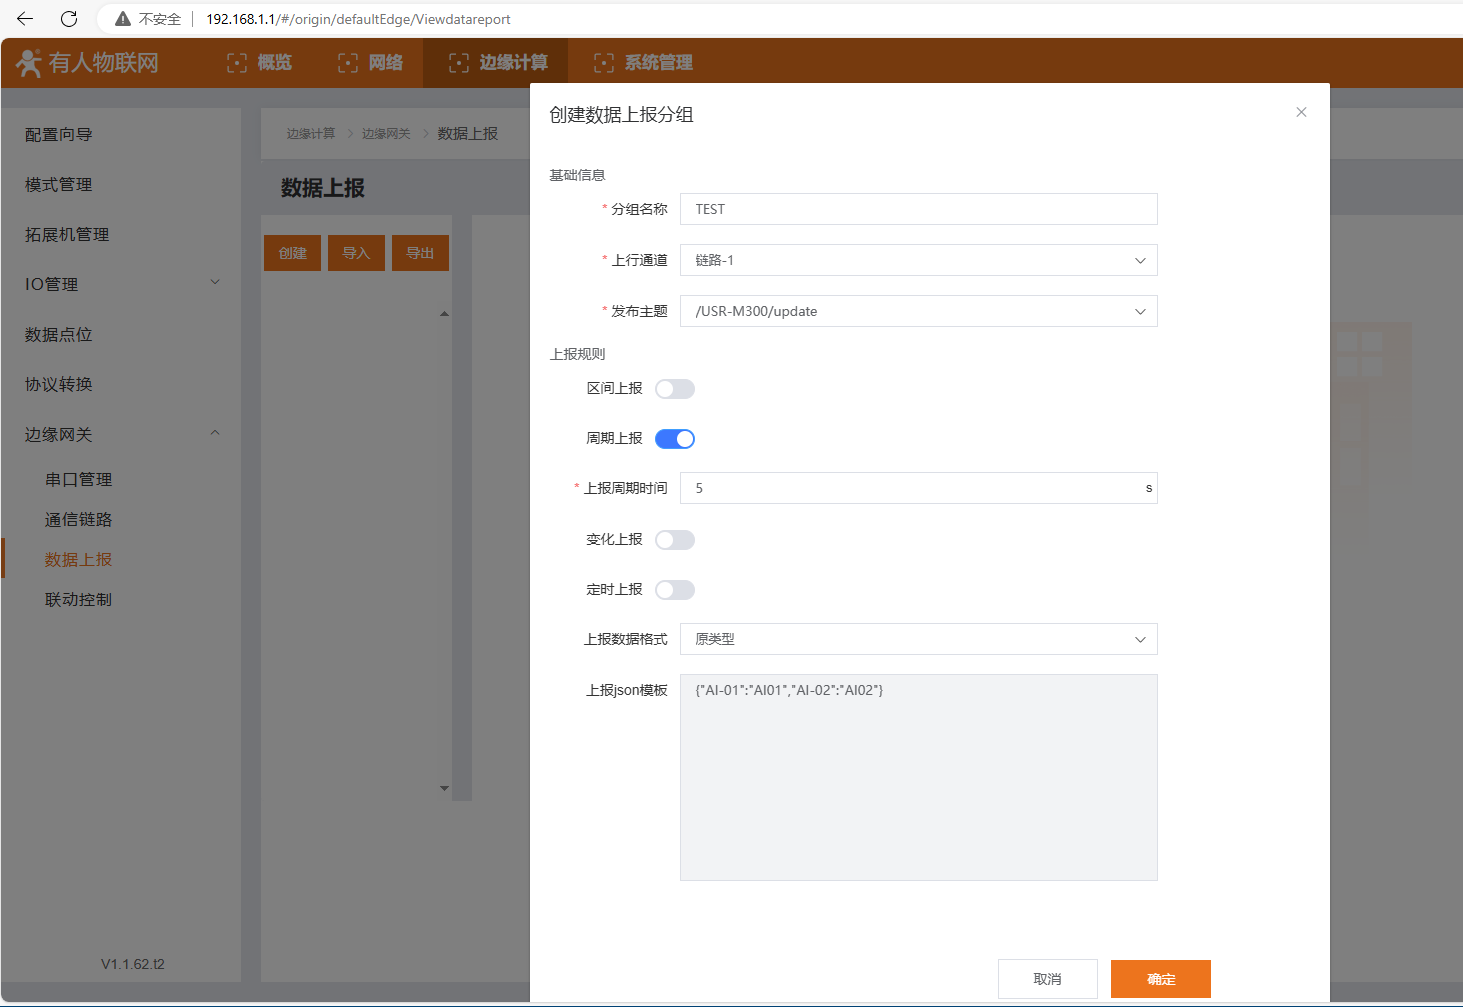Click the scroll down arrow in list panel
The image size is (1463, 1007).
click(x=444, y=788)
